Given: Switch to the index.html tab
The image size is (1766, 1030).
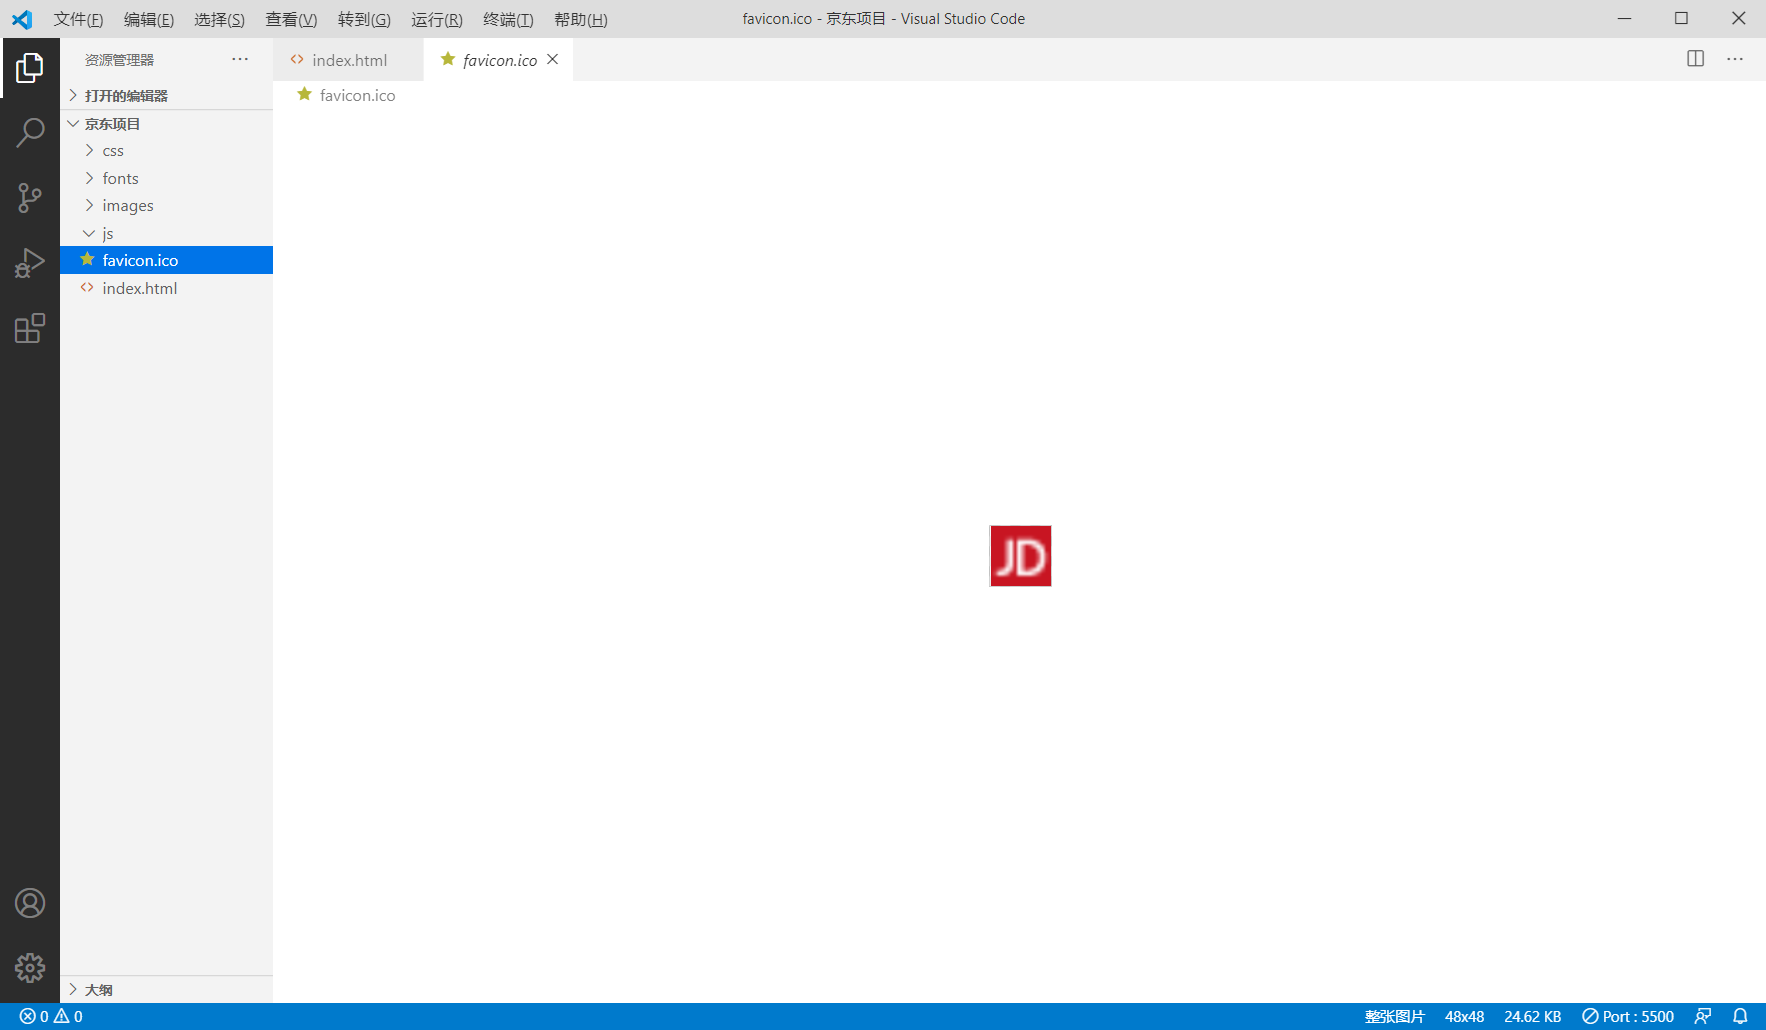Looking at the screenshot, I should (348, 60).
